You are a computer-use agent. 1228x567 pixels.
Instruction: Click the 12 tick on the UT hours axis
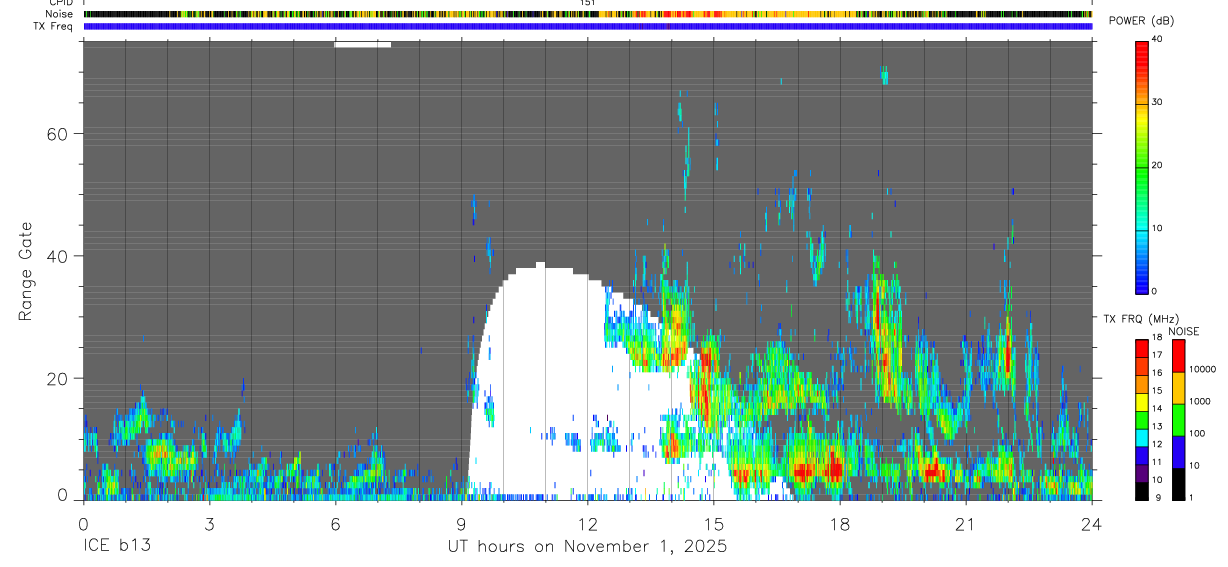588,524
